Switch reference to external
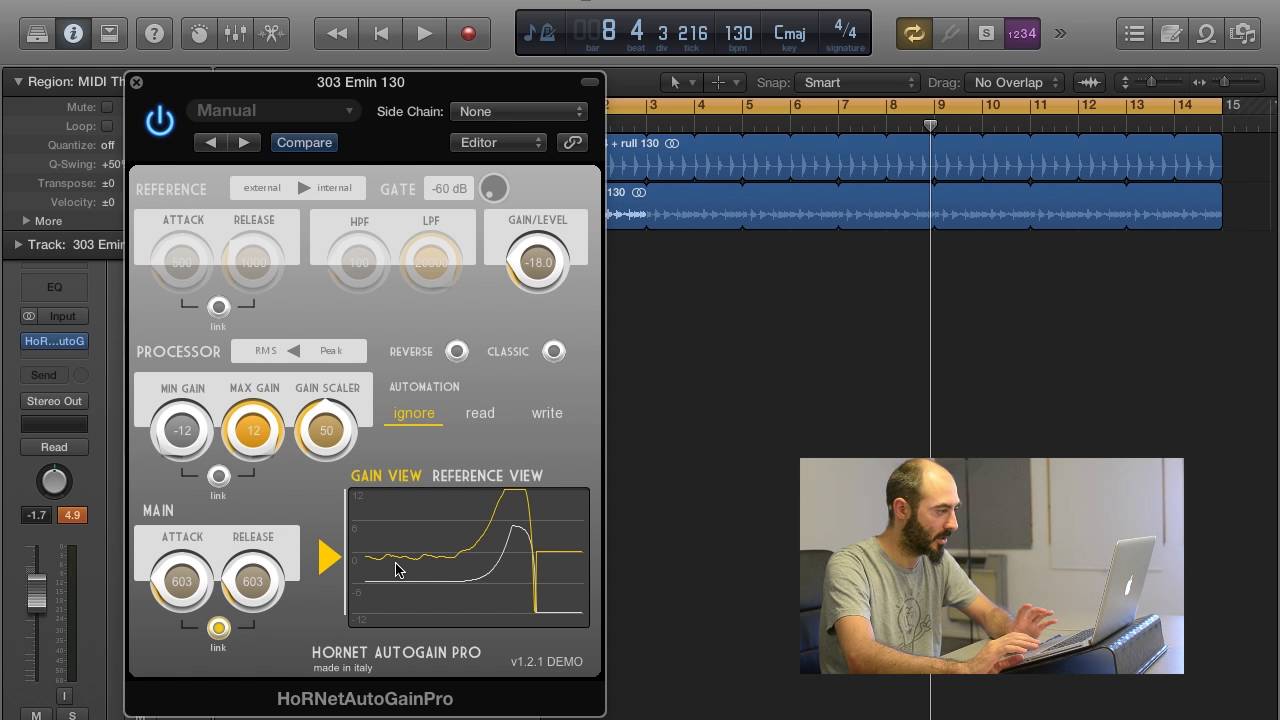Screen dimensions: 1280x720 pos(262,188)
